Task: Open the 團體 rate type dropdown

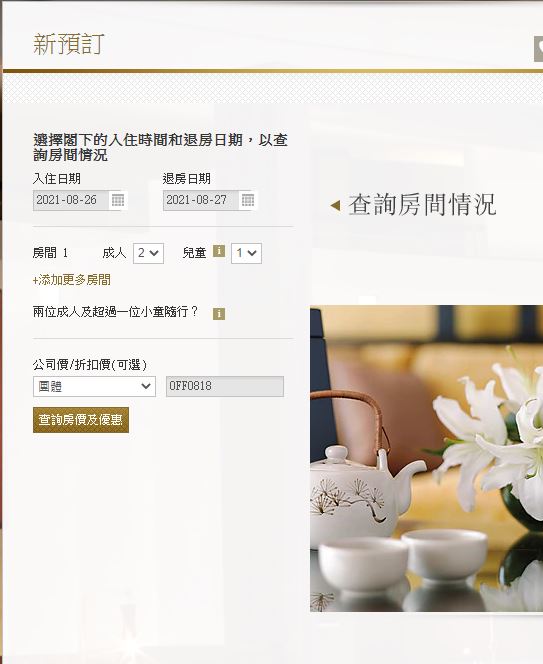Action: tap(94, 386)
